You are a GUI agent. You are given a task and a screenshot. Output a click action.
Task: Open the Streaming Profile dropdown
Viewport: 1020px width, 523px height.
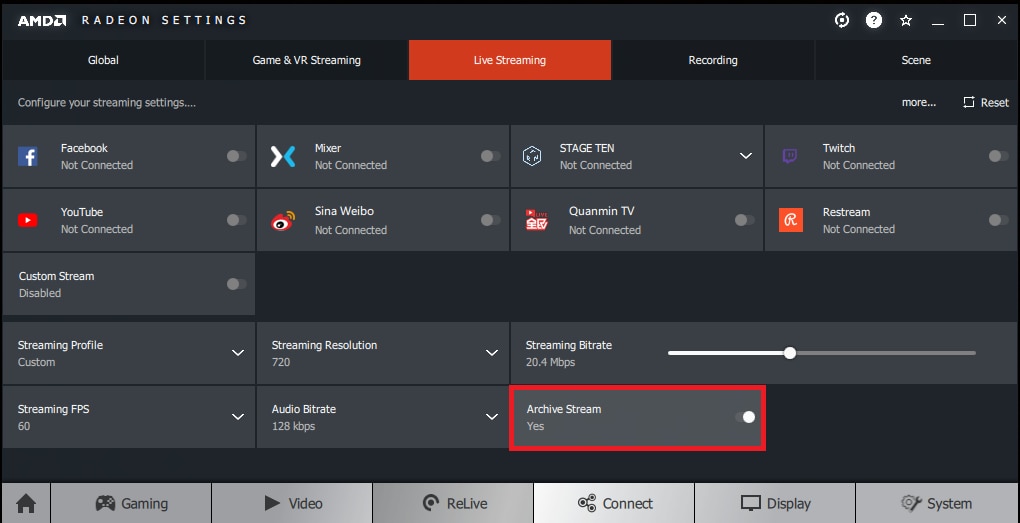click(129, 353)
